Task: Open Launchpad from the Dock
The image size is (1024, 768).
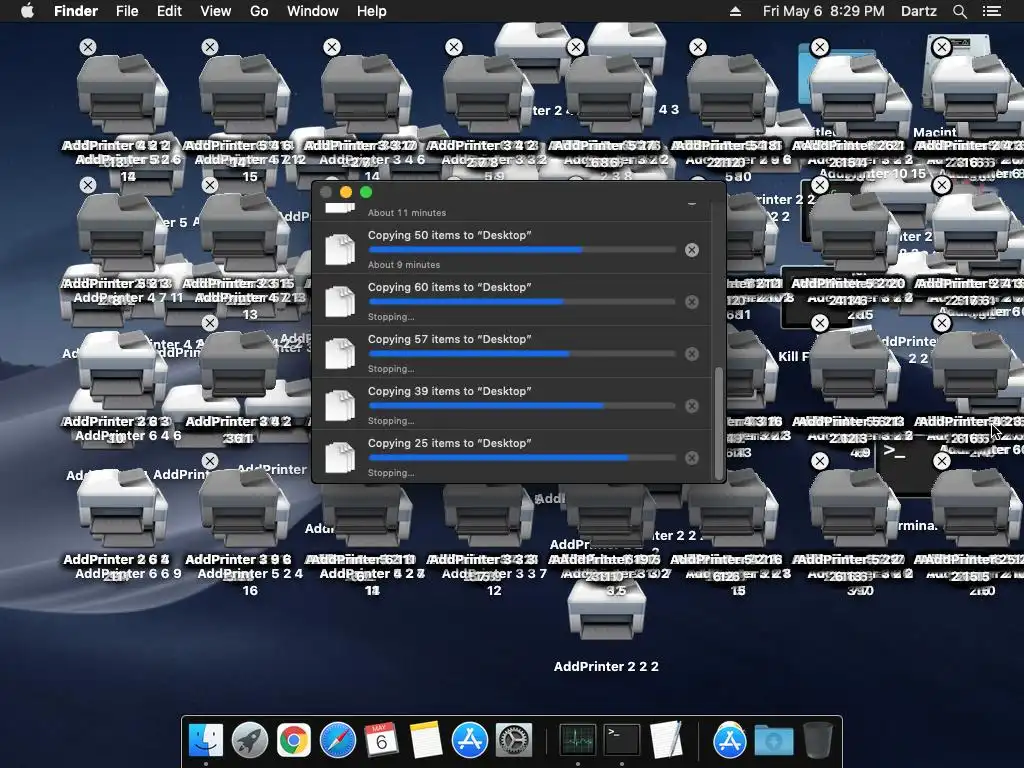Action: [250, 740]
